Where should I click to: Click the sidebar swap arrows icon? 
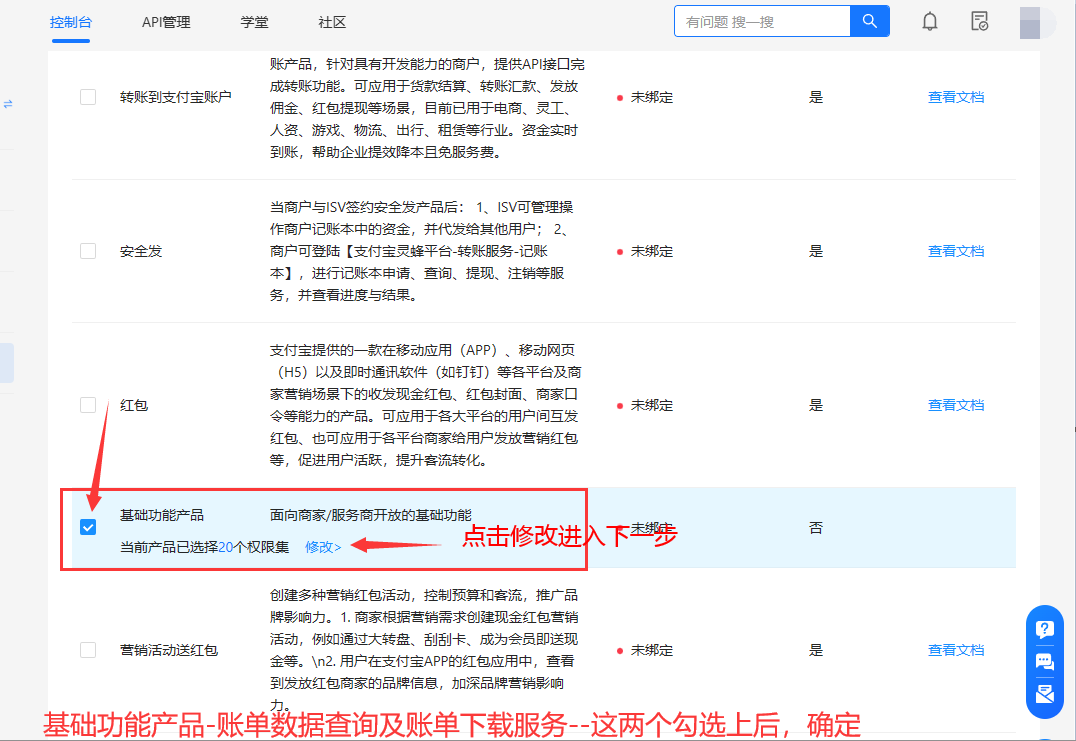[x=8, y=104]
